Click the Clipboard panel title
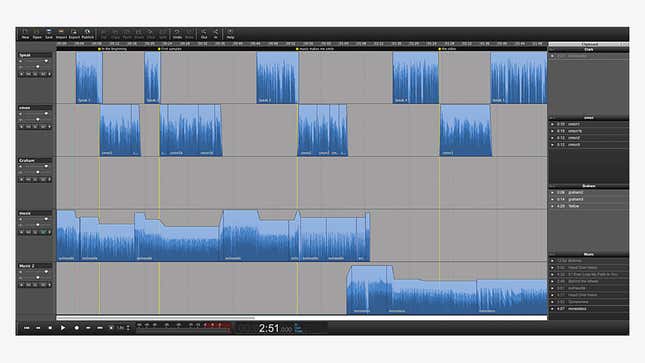The image size is (645, 363). pyautogui.click(x=589, y=44)
